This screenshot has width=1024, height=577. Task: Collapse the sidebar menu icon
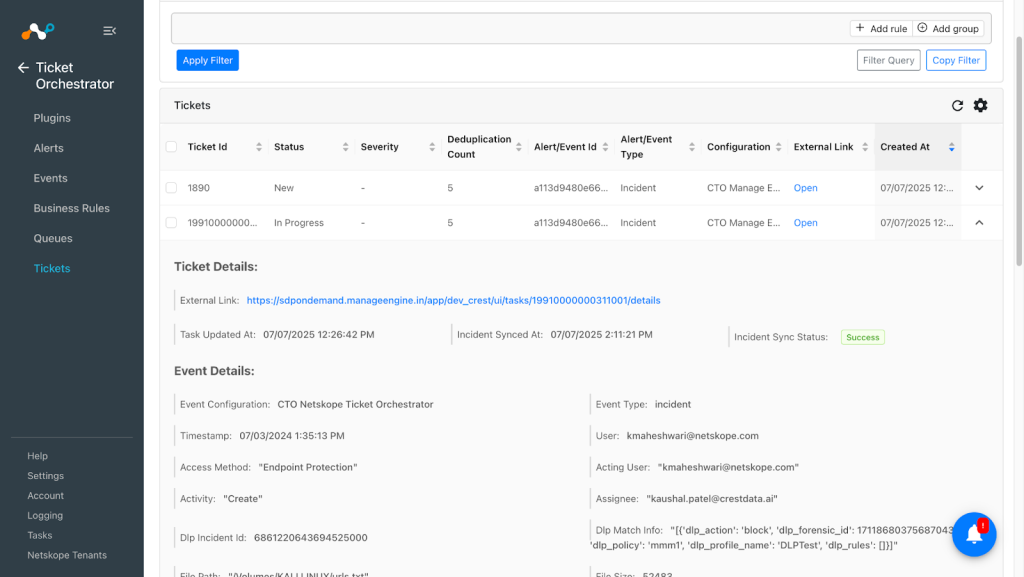109,31
